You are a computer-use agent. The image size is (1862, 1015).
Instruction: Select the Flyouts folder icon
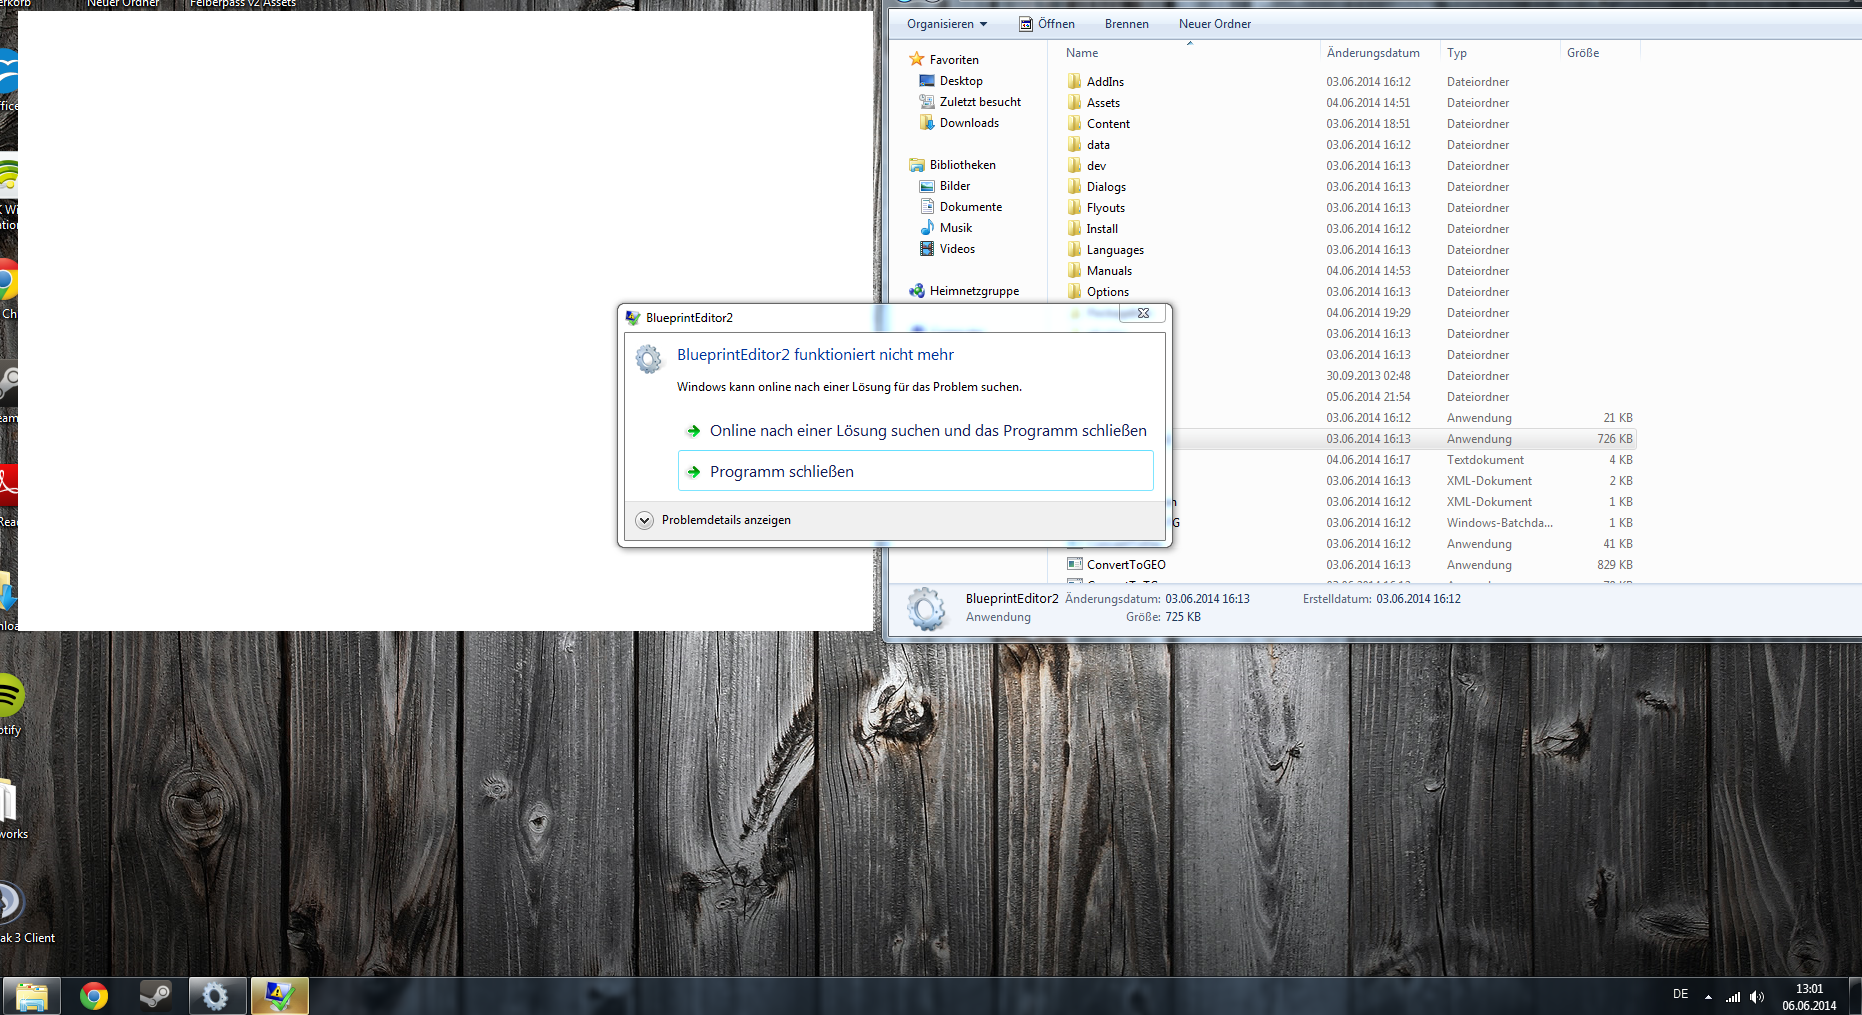pyautogui.click(x=1074, y=207)
